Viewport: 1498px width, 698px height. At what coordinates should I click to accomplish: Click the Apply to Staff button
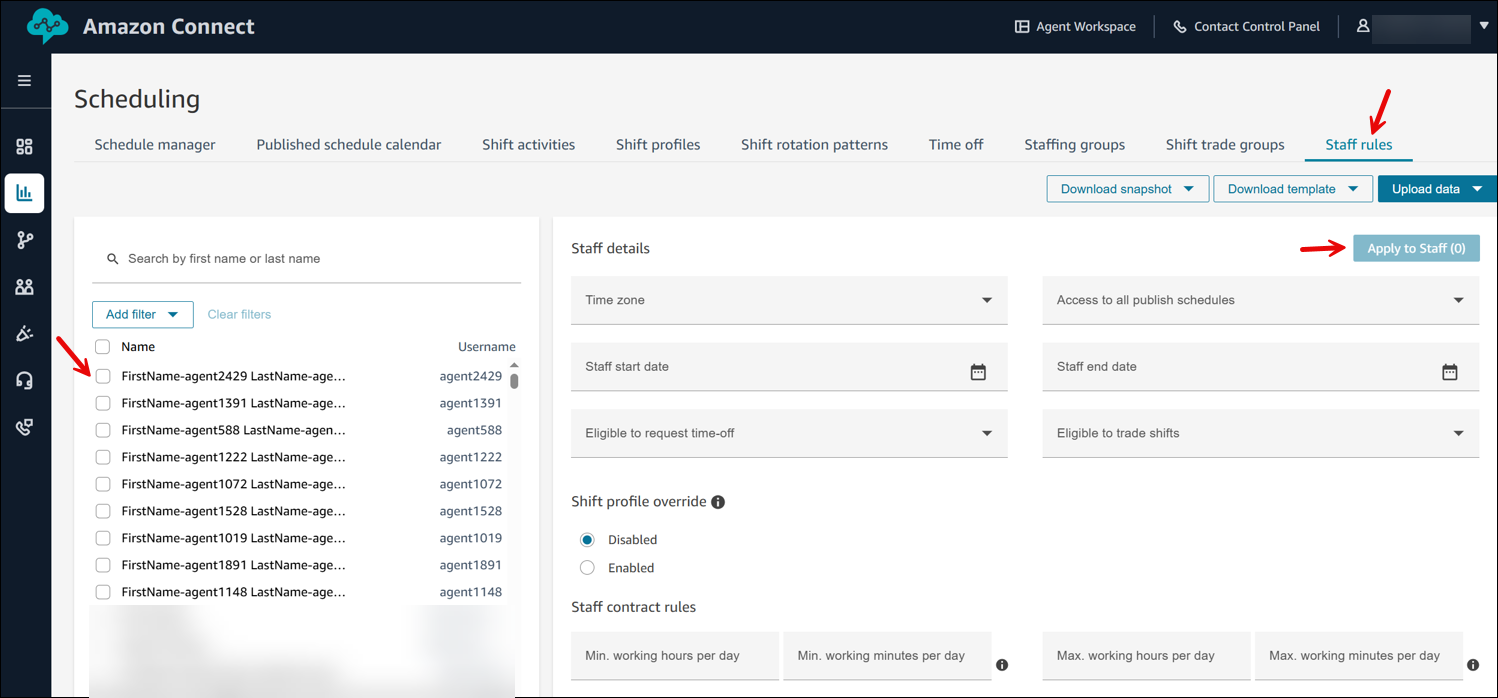pyautogui.click(x=1415, y=249)
